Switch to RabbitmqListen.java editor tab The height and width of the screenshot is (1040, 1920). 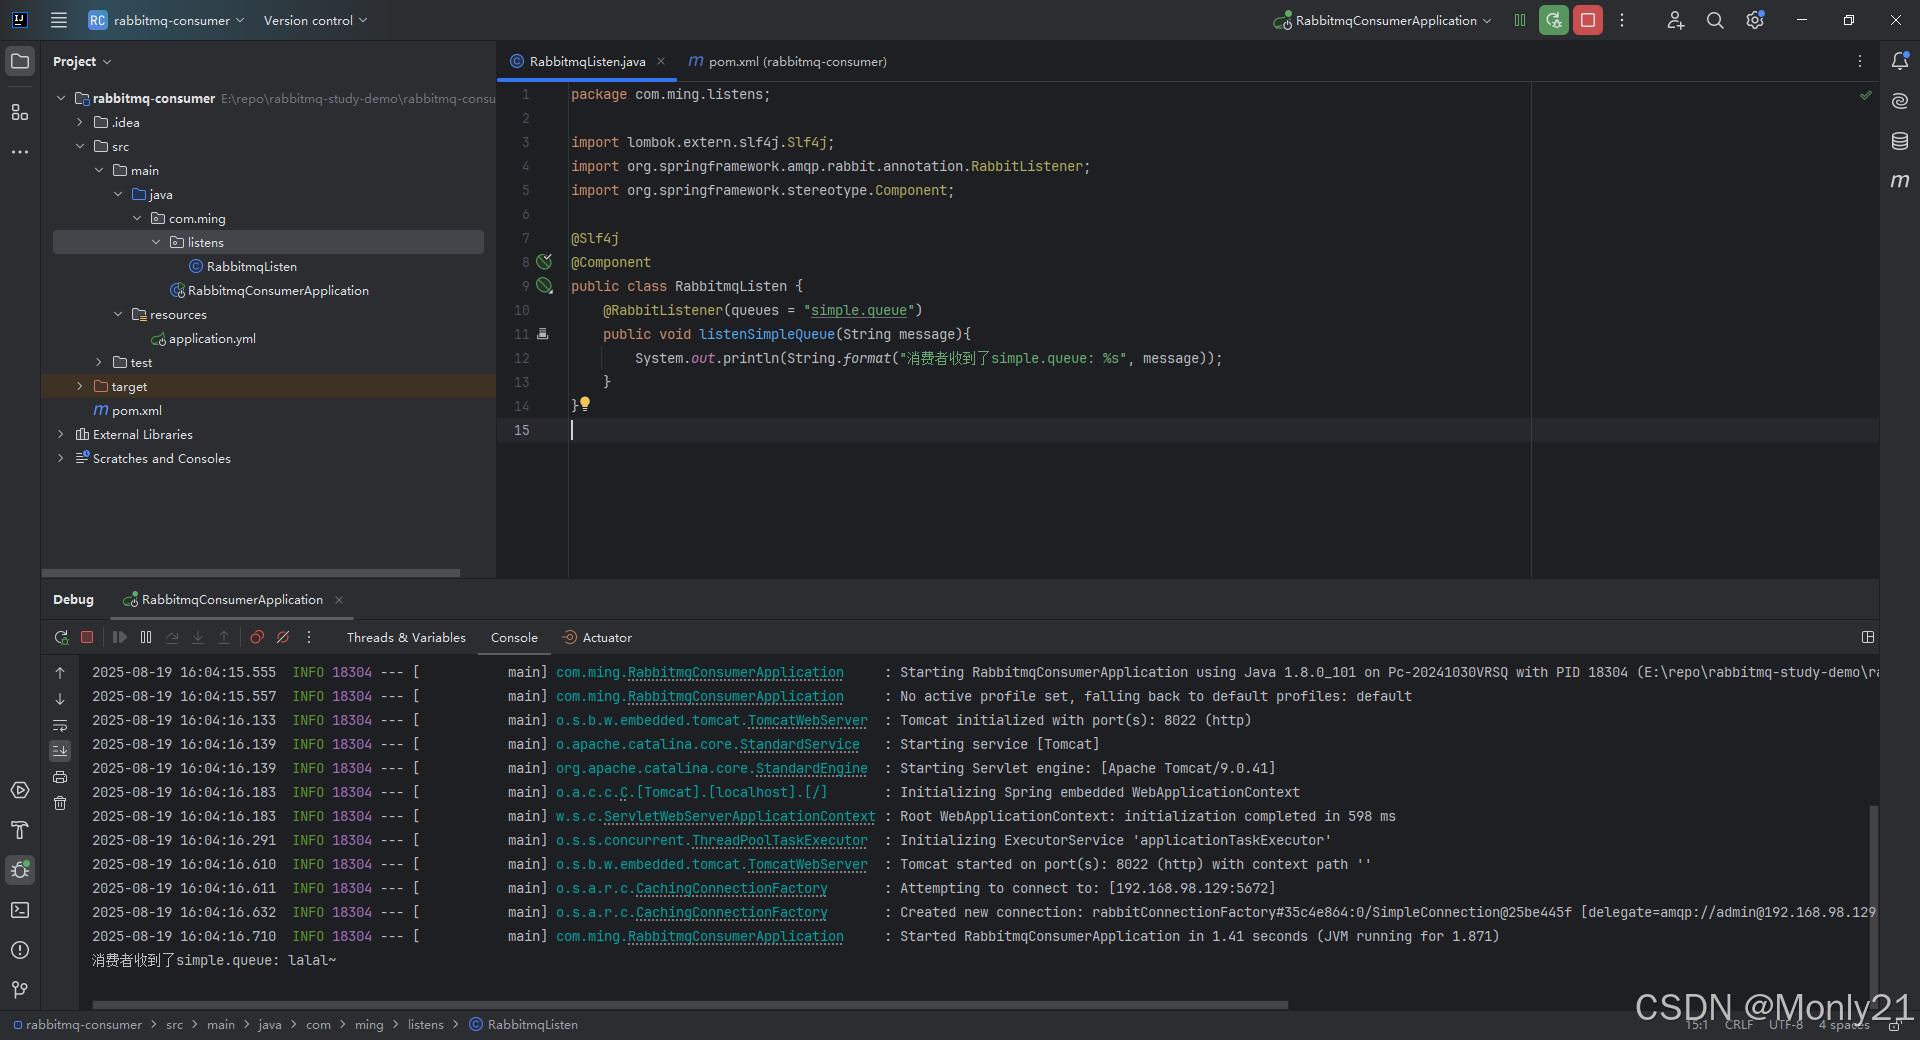(x=587, y=61)
